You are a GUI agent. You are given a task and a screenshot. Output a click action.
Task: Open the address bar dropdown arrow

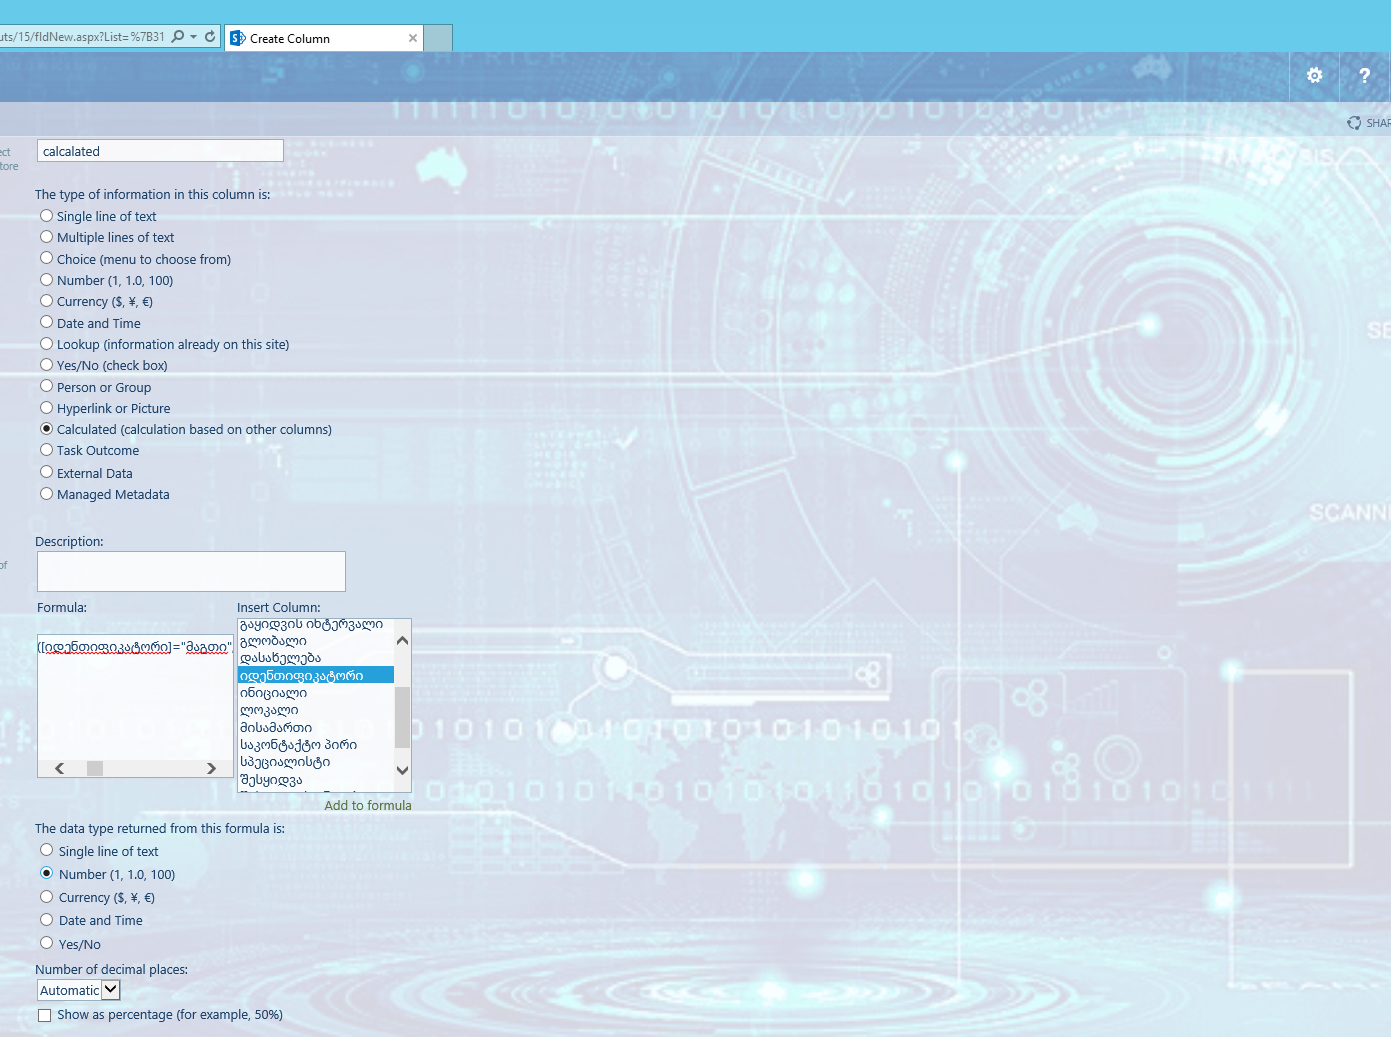coord(194,37)
